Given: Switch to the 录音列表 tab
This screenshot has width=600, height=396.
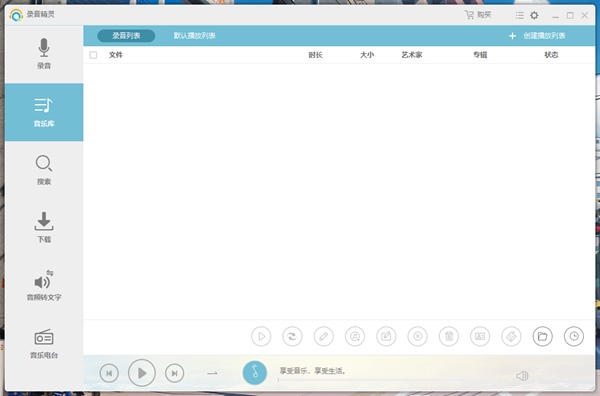Looking at the screenshot, I should point(126,36).
